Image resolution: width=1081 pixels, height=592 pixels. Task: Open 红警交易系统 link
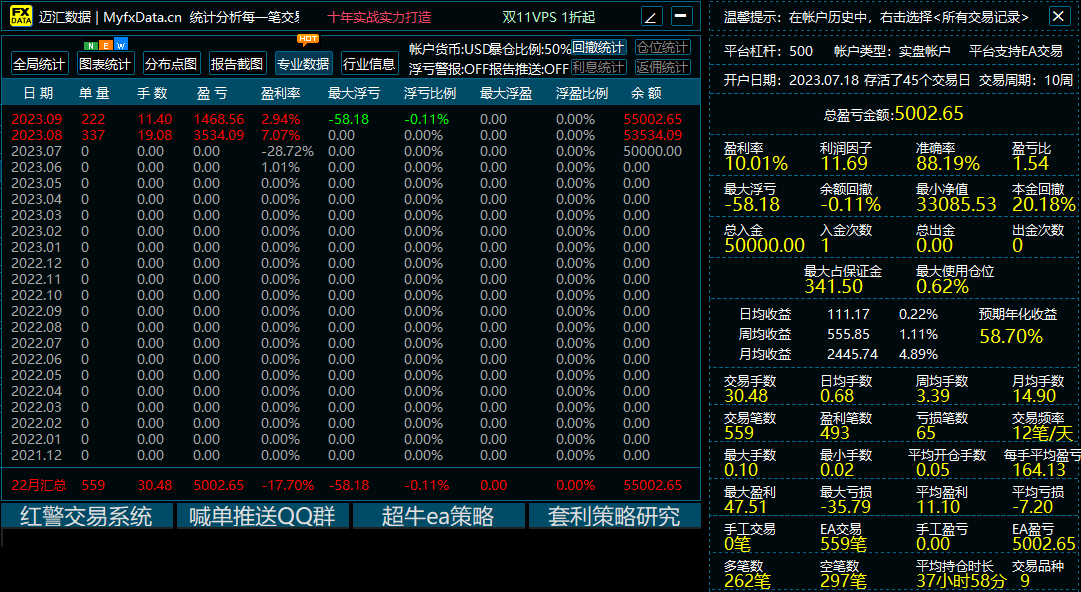(x=86, y=516)
